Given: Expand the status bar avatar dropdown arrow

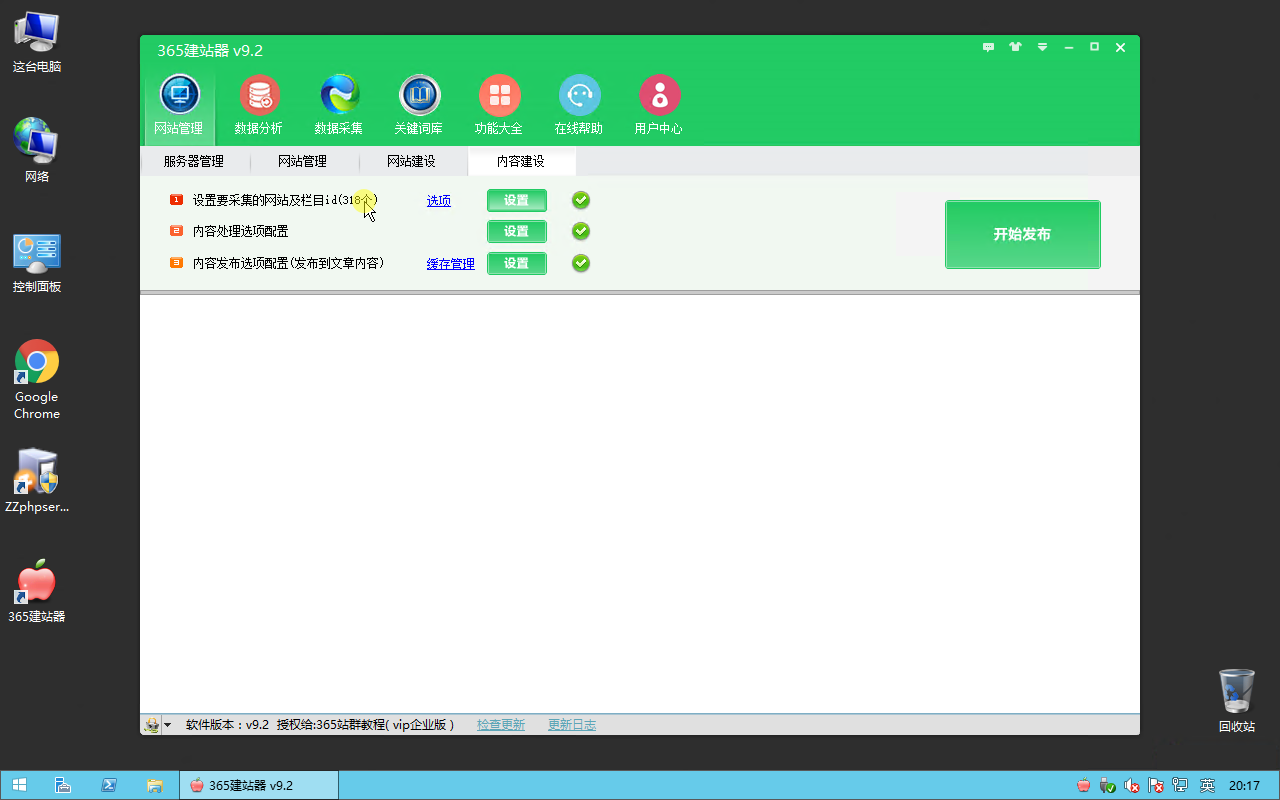Looking at the screenshot, I should (x=167, y=725).
